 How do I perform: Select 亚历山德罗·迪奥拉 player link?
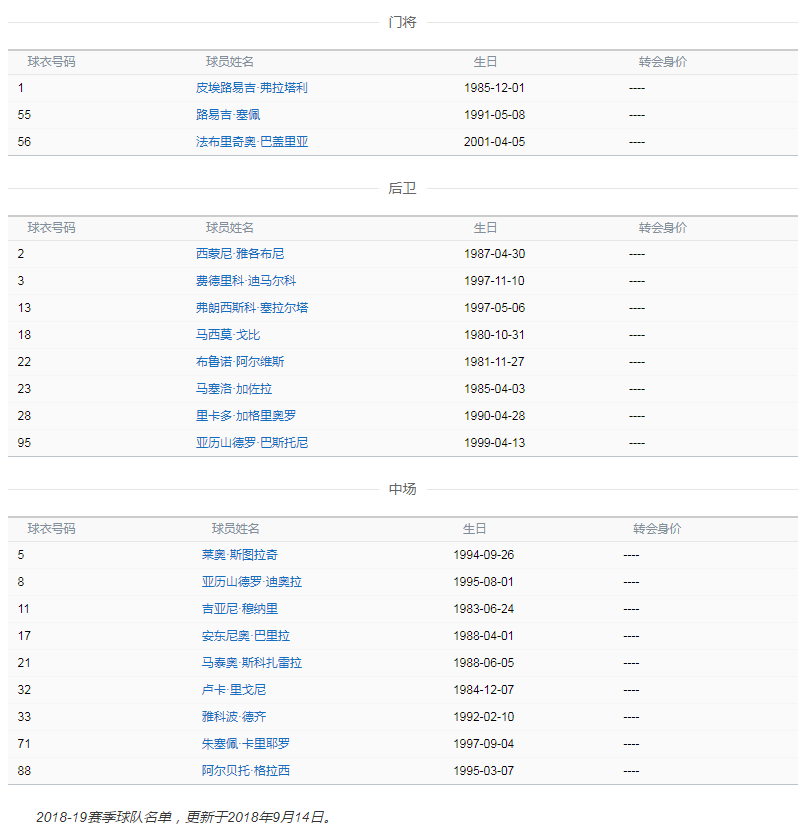(251, 582)
